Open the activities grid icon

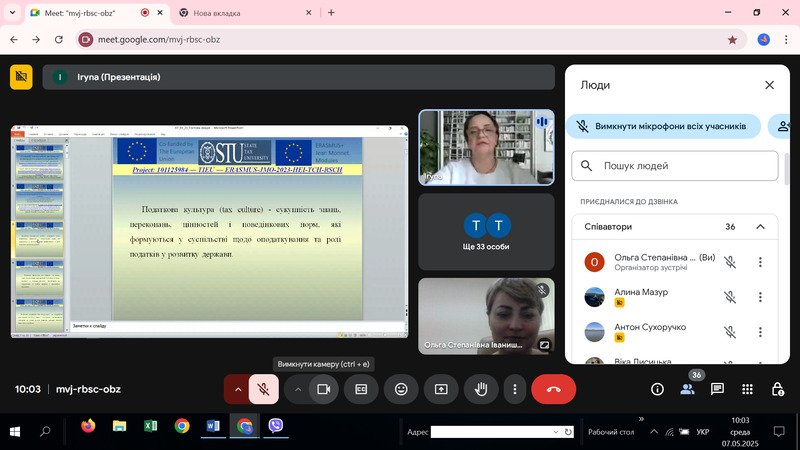click(x=747, y=389)
